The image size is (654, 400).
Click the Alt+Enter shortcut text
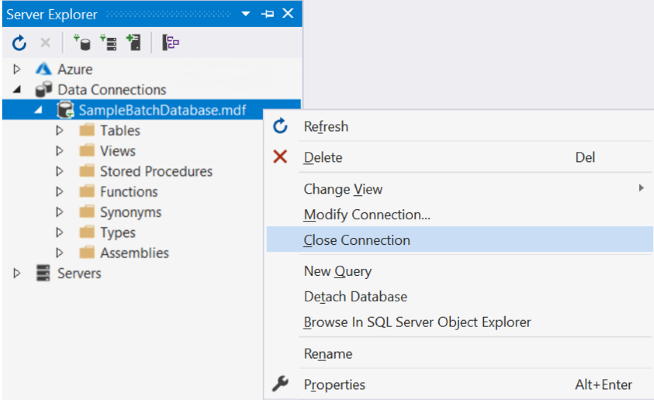(x=604, y=385)
